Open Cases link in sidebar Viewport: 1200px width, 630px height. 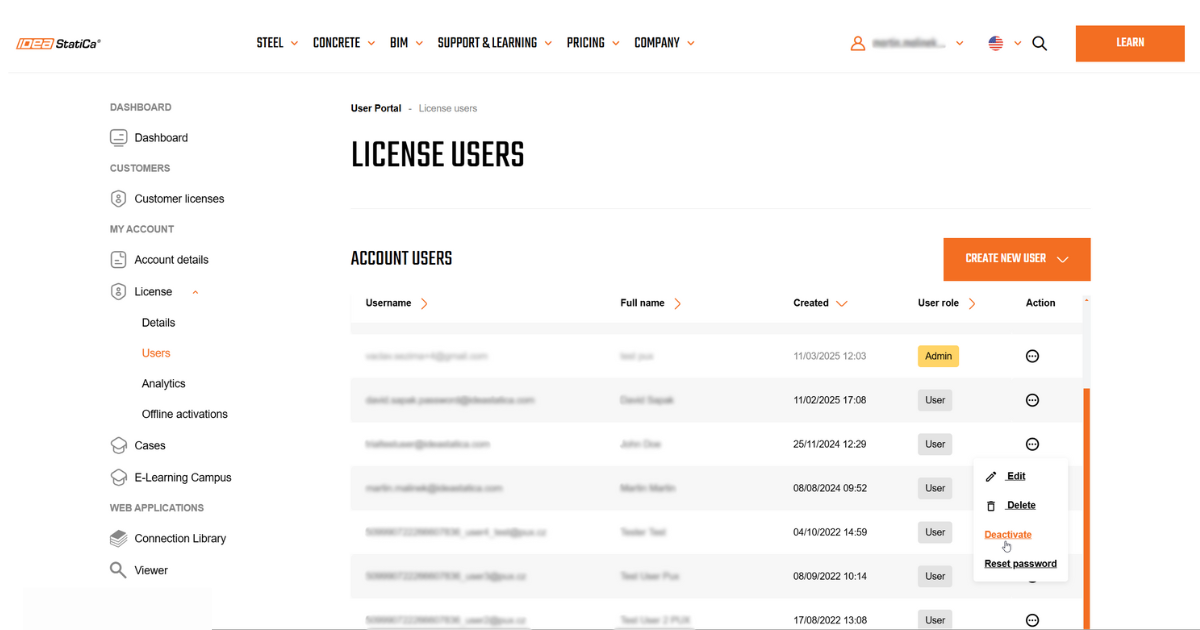click(150, 446)
